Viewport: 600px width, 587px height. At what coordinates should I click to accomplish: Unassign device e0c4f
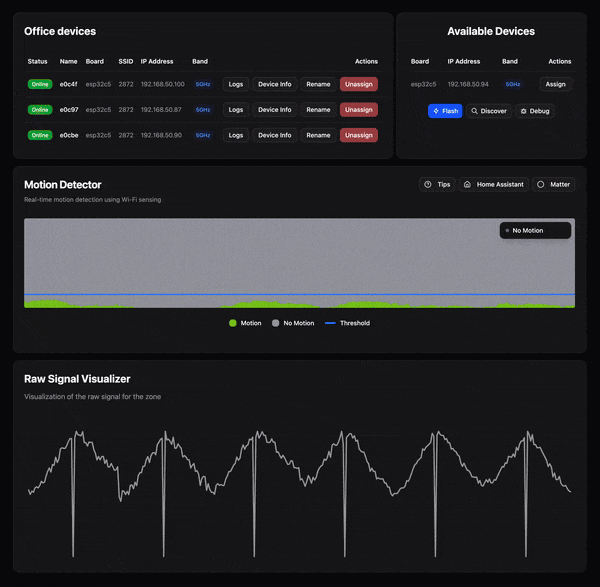pos(358,84)
